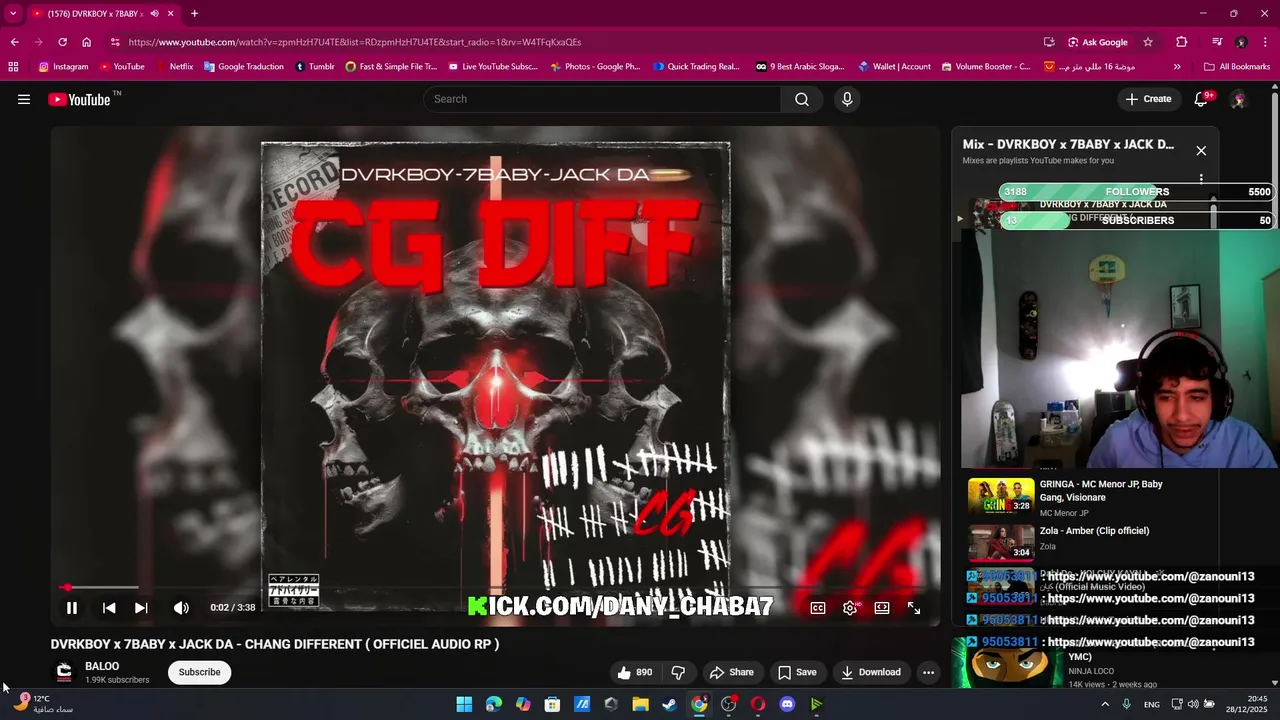Search with your voice microphone button
The height and width of the screenshot is (720, 1280).
847,99
